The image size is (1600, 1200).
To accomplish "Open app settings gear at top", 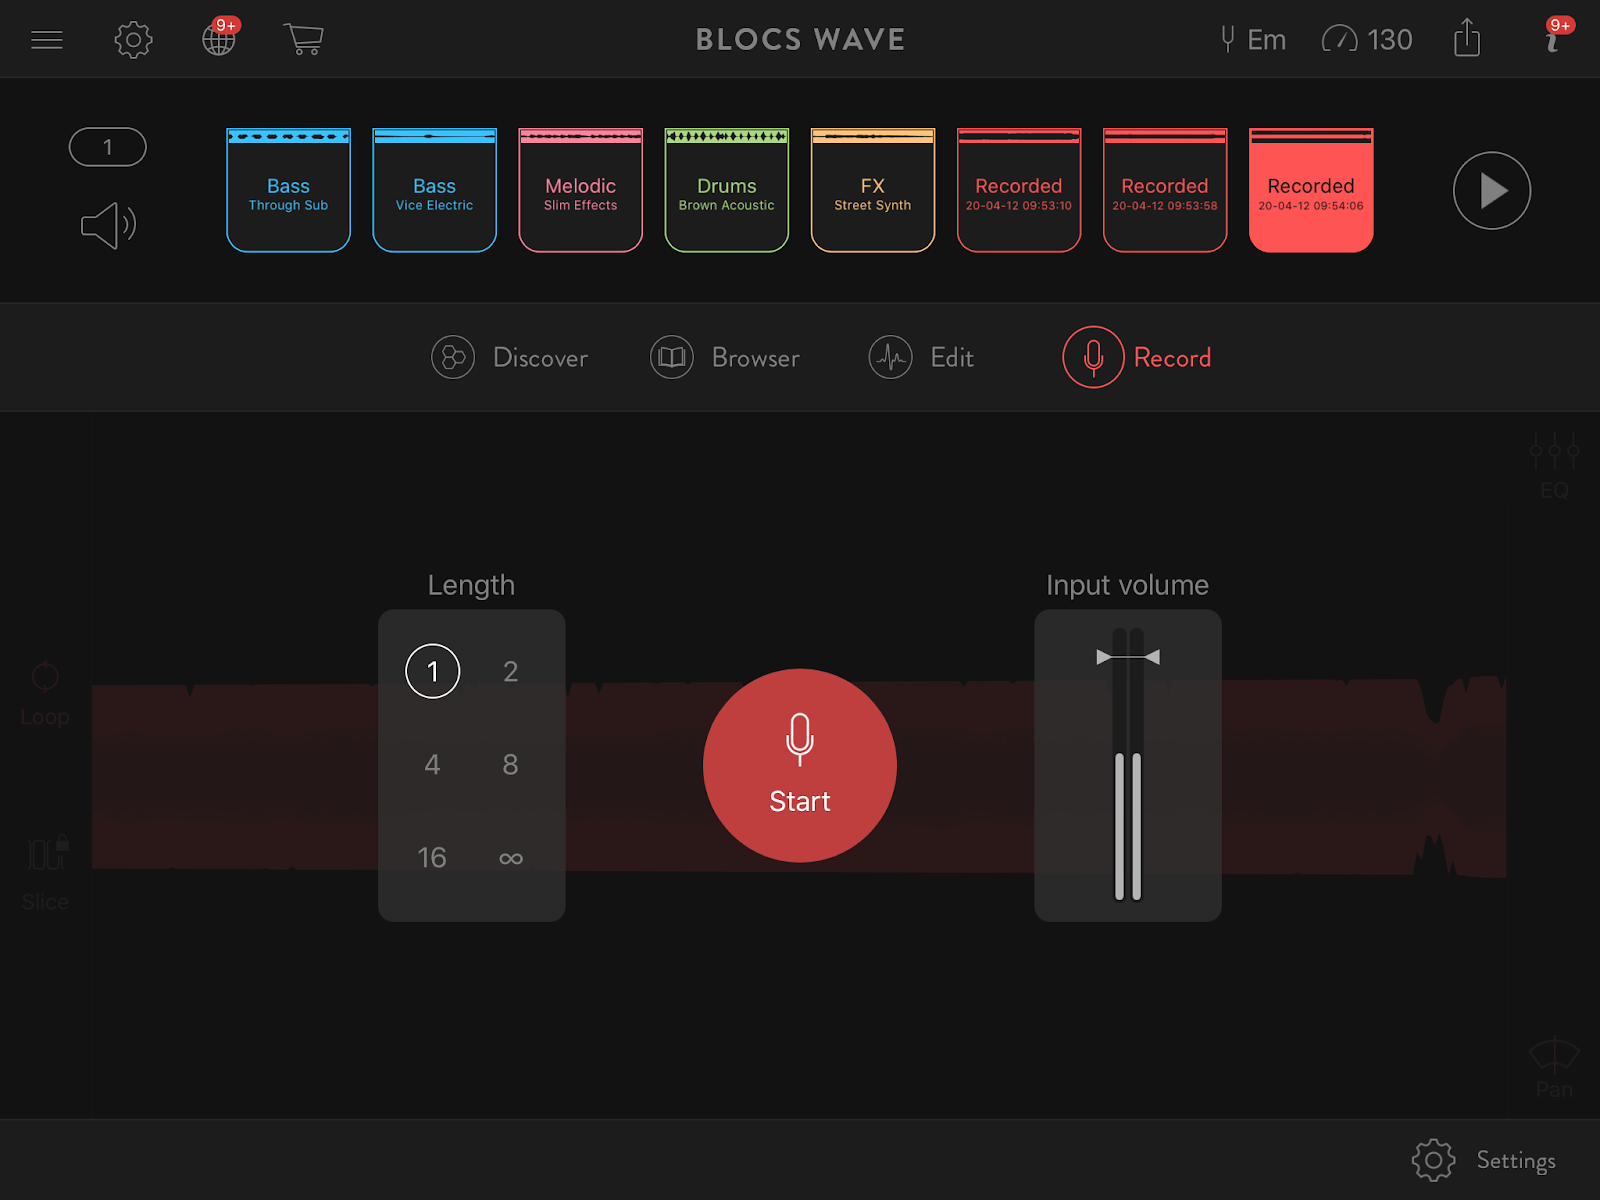I will click(x=133, y=40).
